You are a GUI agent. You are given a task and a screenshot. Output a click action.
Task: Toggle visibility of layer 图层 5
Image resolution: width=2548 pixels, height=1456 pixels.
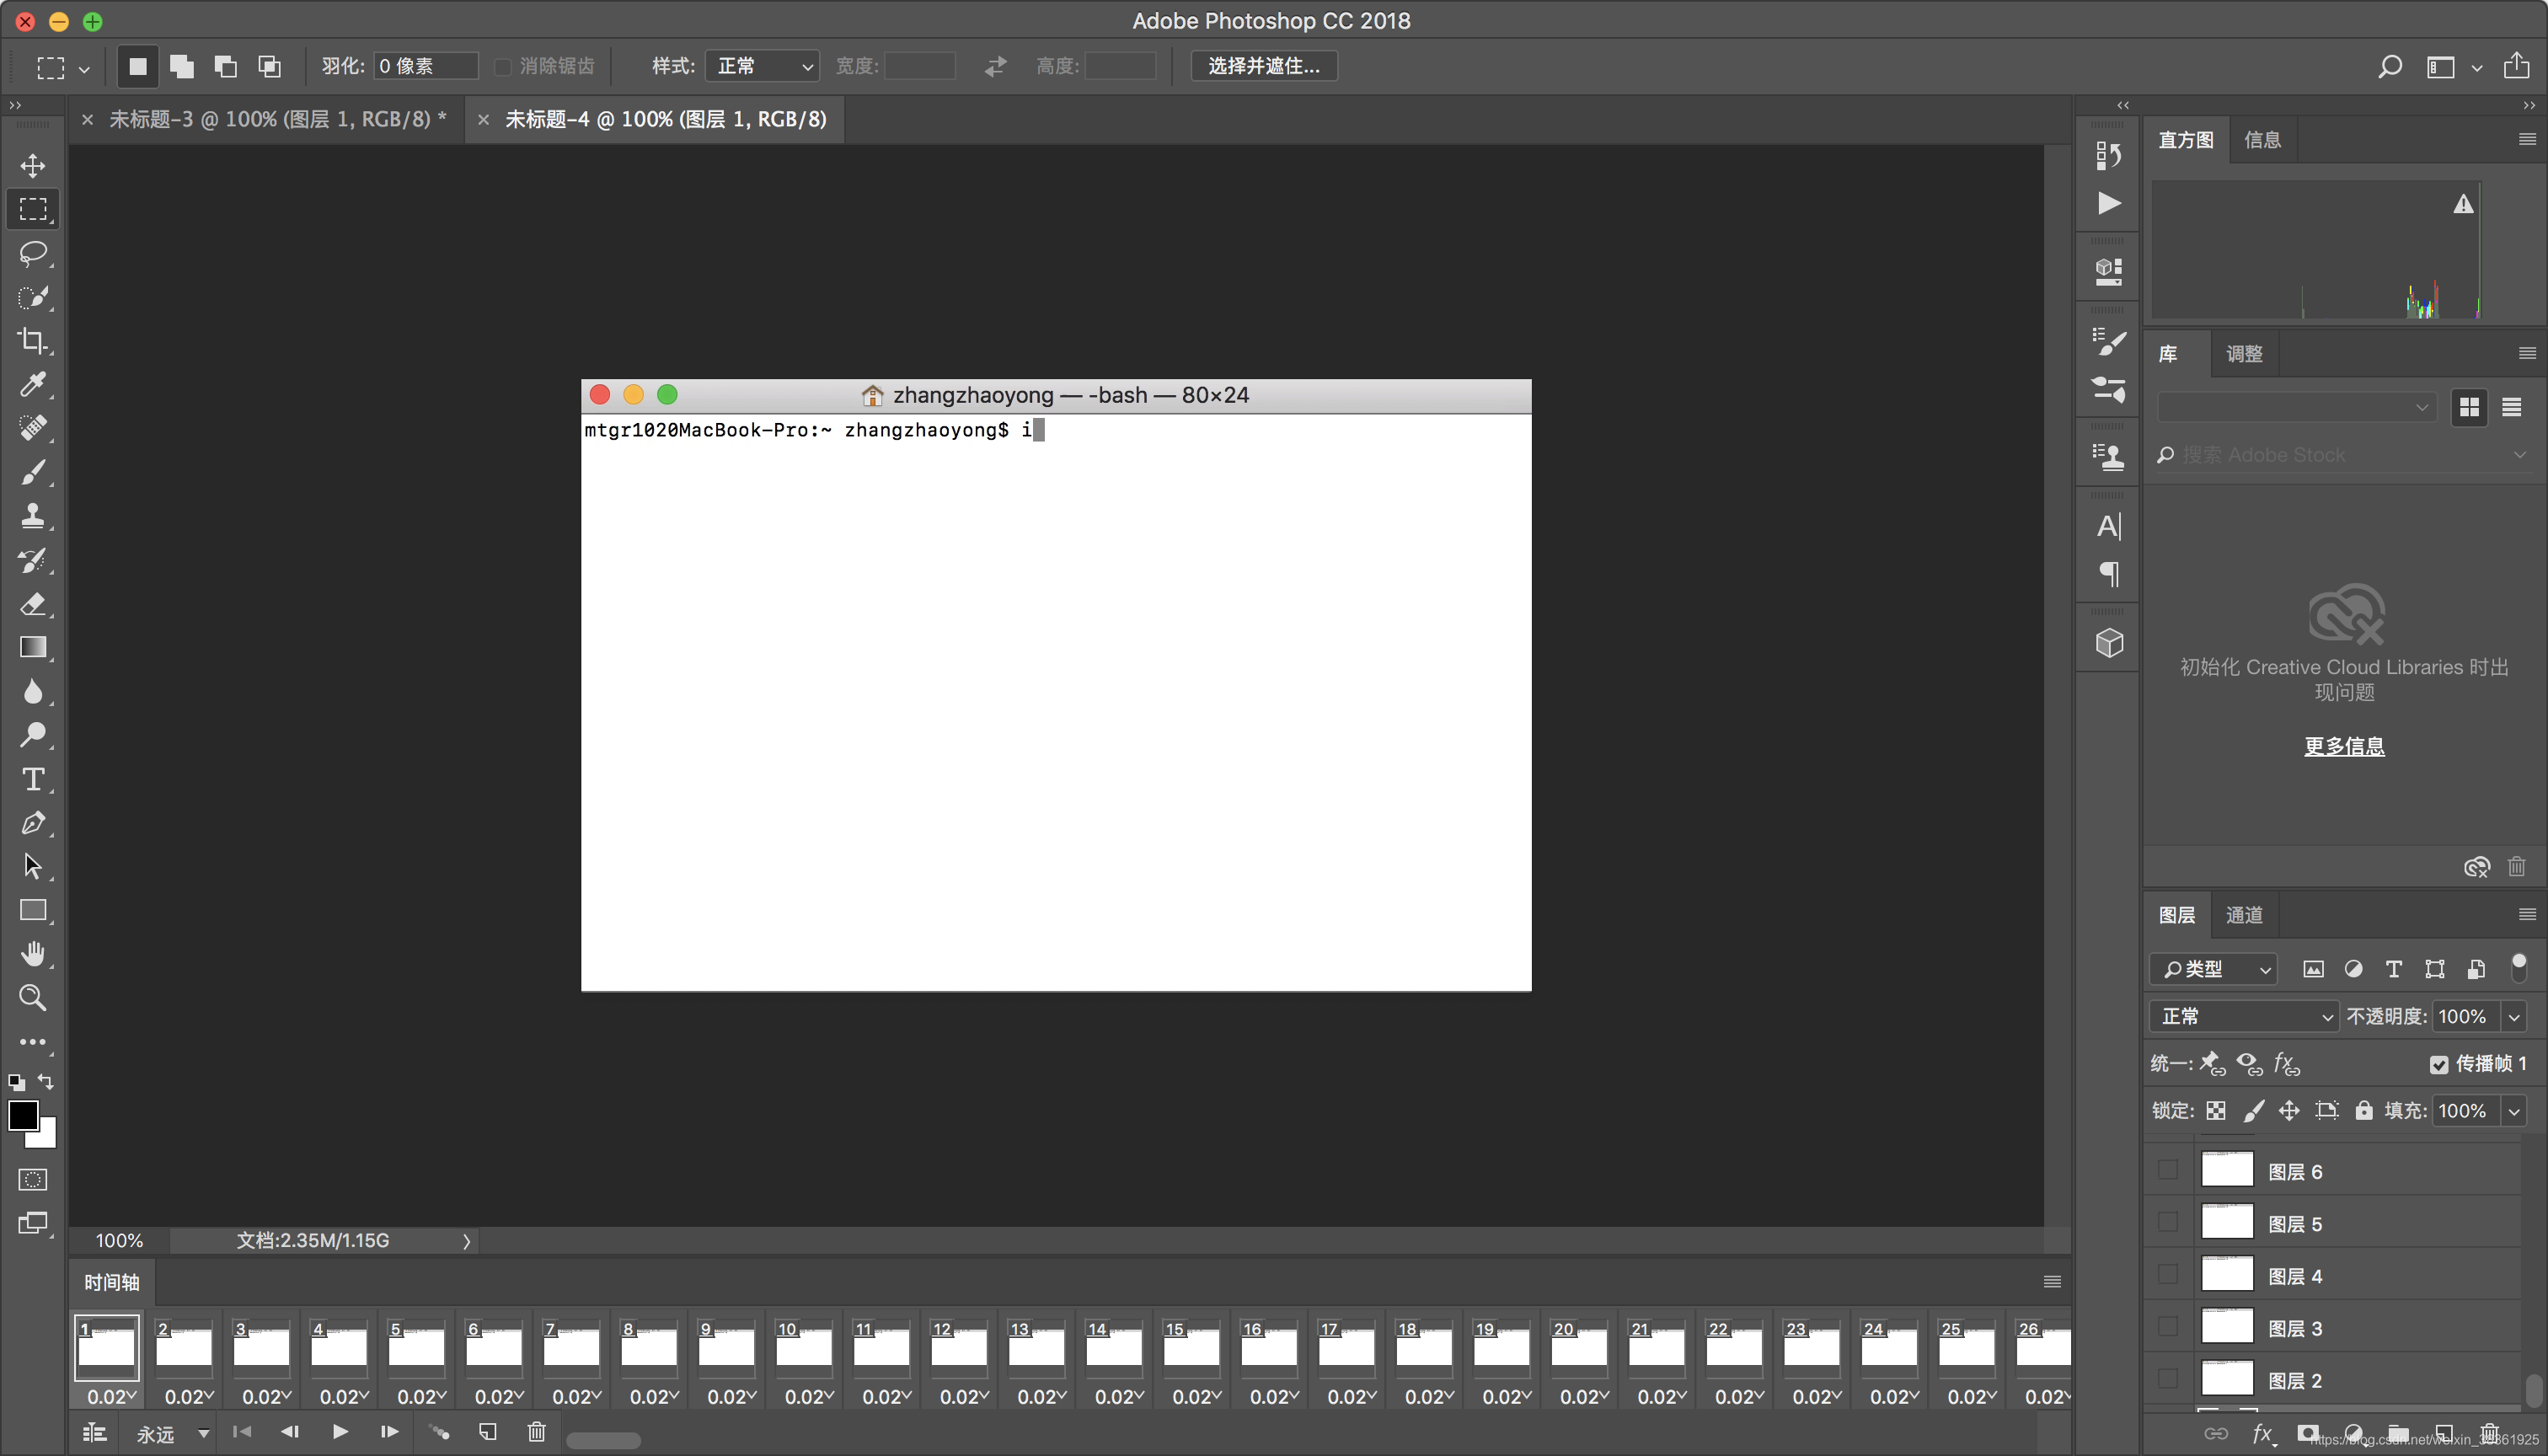pos(2167,1222)
